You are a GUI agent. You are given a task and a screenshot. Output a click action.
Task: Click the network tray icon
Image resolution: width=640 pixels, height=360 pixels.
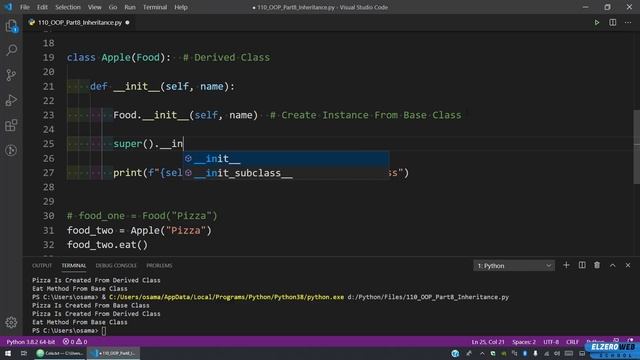coord(546,353)
